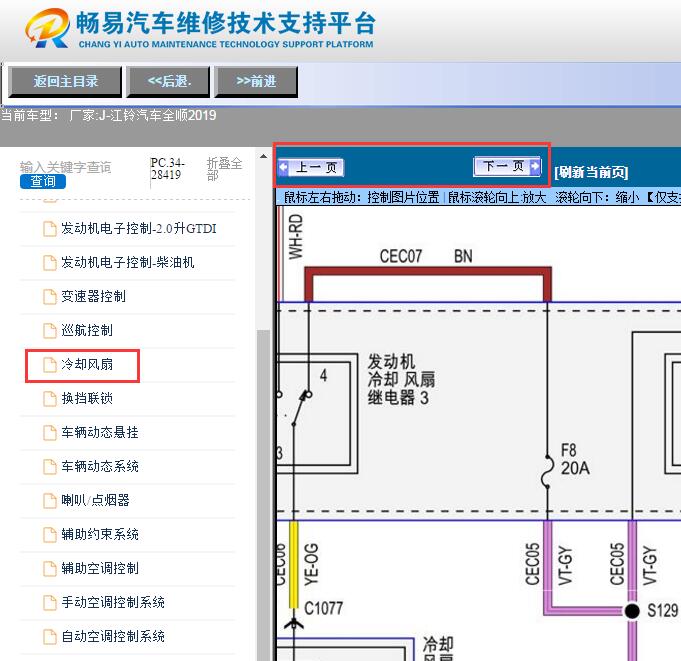
Task: Click the YE-OG wire label
Action: pos(311,565)
